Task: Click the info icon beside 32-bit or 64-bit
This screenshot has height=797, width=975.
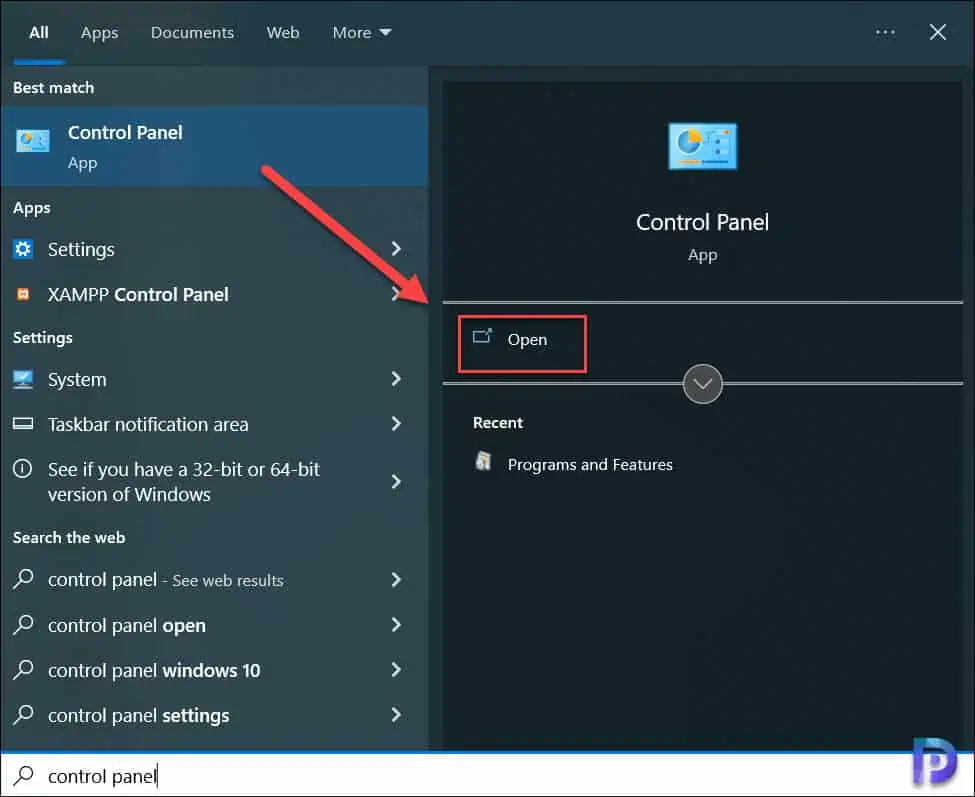Action: tap(22, 469)
